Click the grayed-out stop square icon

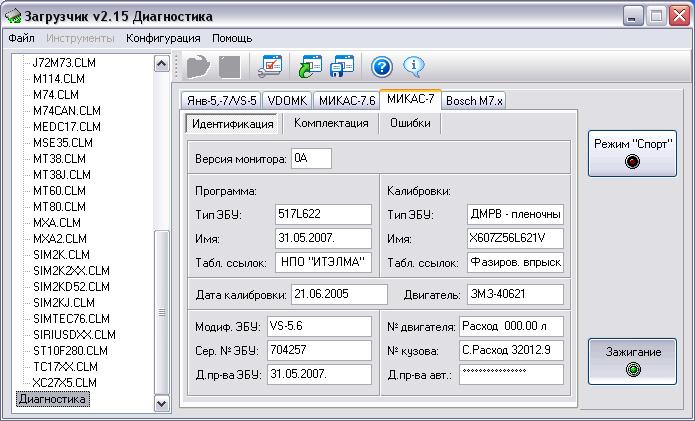pos(229,66)
